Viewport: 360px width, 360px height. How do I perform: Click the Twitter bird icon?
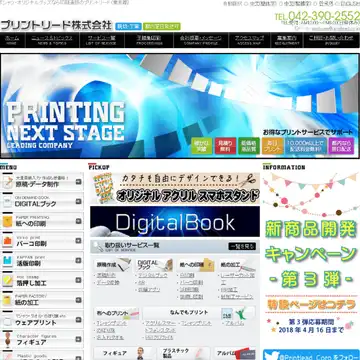(x=271, y=355)
